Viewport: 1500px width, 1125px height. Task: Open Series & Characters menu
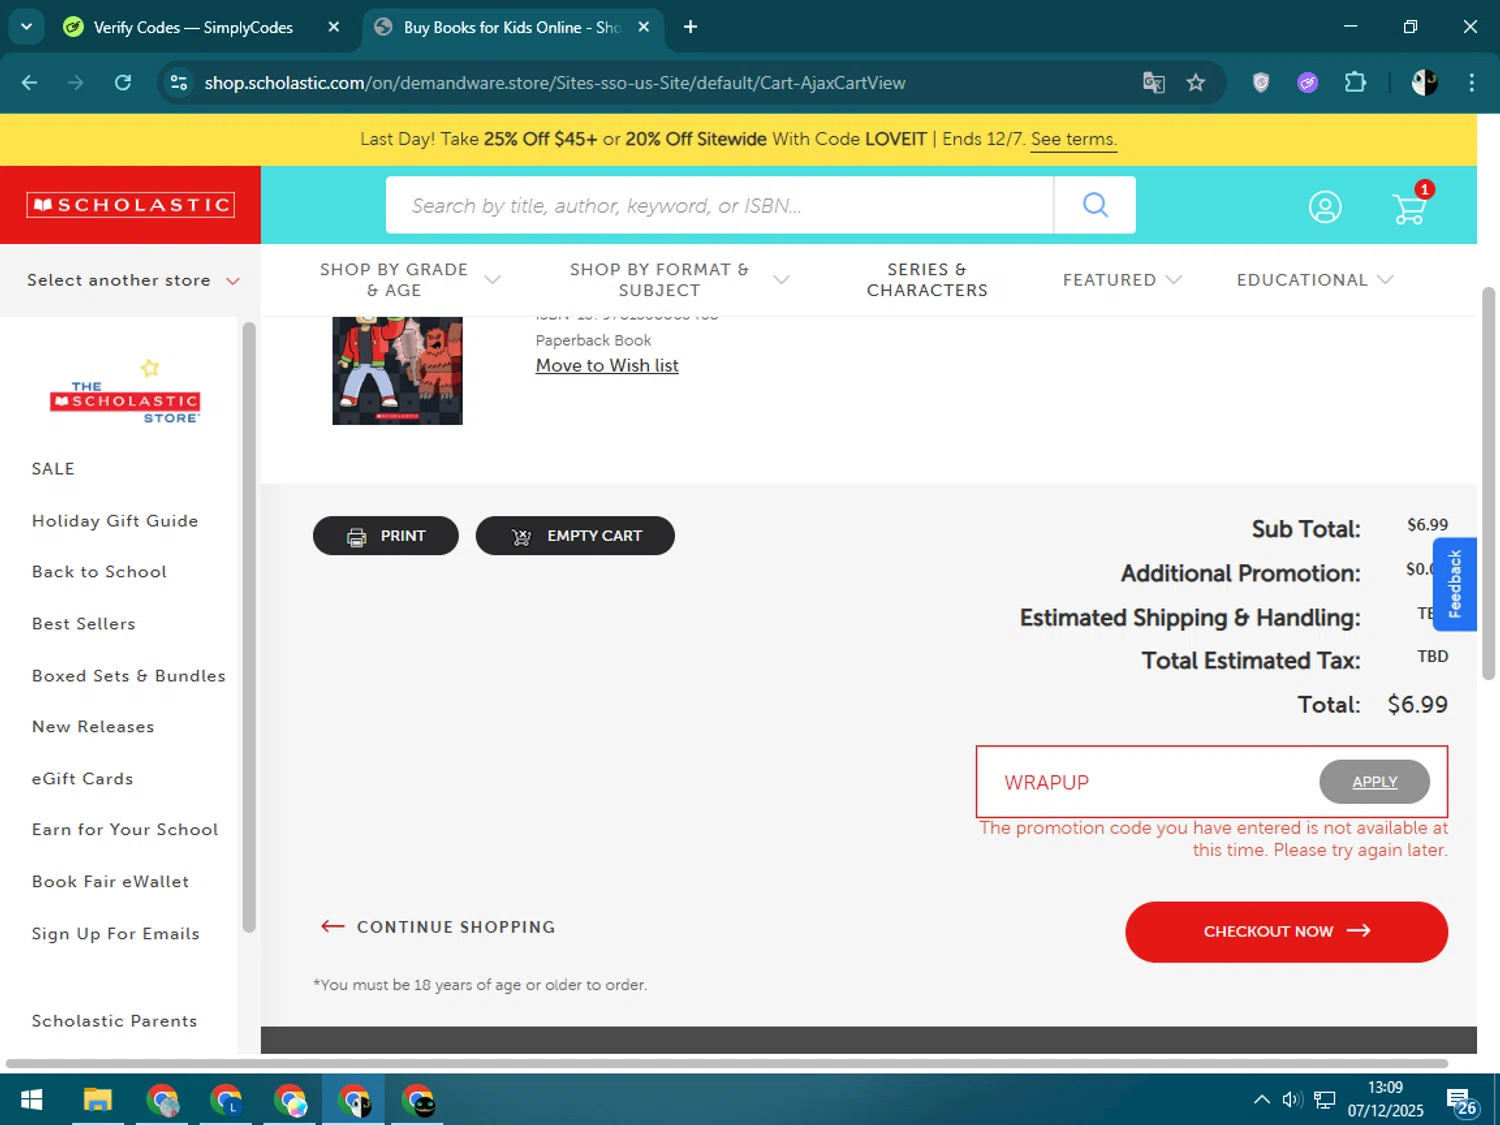pos(927,280)
